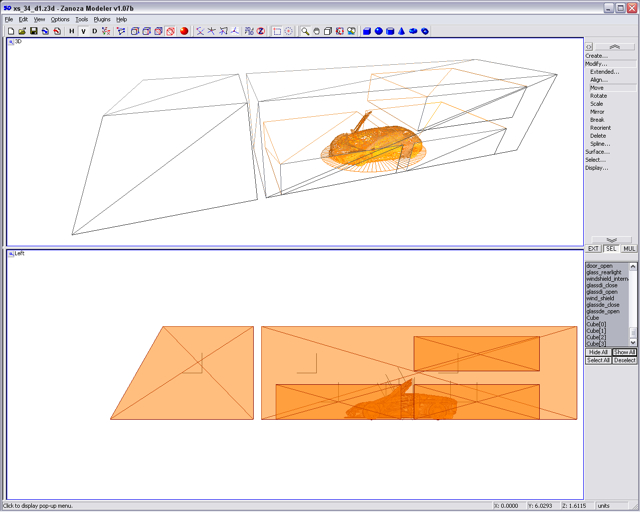Select the magnifier Zoom tool
Viewport: 640px width, 512px height.
click(x=305, y=31)
